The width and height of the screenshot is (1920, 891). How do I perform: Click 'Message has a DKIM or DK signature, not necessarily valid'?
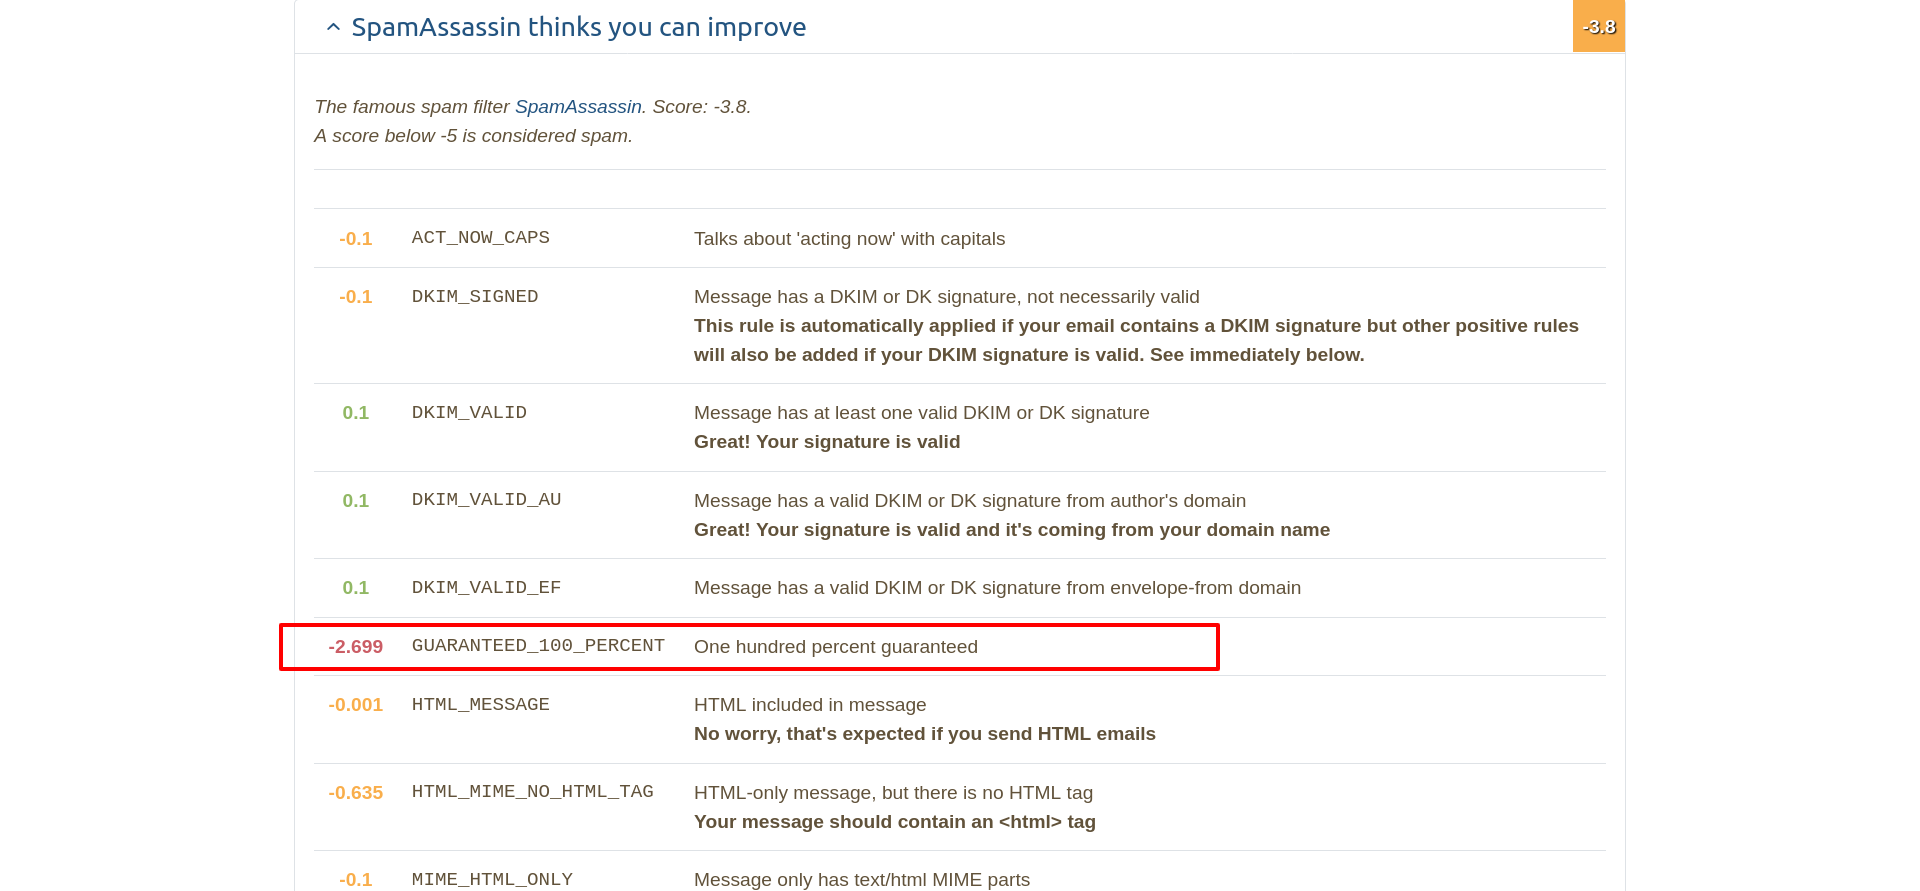tap(946, 297)
